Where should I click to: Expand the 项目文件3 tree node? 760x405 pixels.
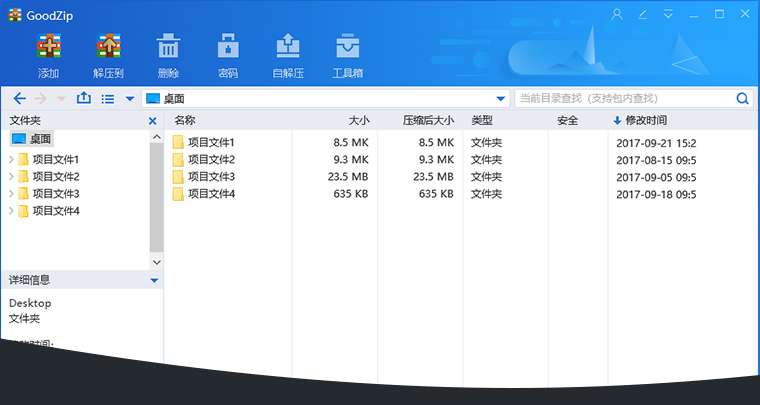pyautogui.click(x=11, y=193)
